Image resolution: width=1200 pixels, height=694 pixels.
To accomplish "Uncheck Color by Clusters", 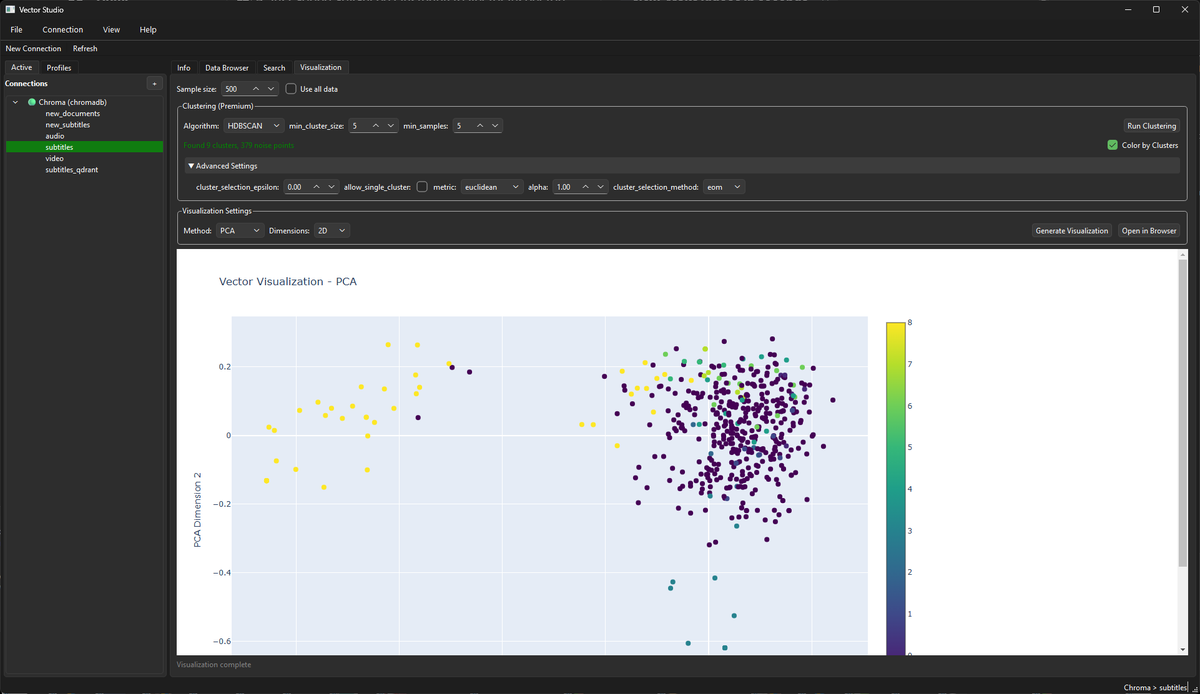I will [x=1113, y=145].
